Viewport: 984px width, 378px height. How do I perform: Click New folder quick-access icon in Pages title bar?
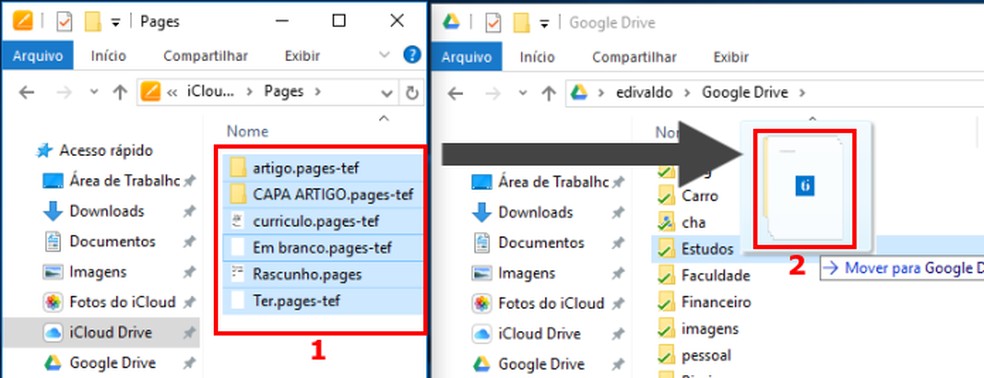(x=93, y=22)
